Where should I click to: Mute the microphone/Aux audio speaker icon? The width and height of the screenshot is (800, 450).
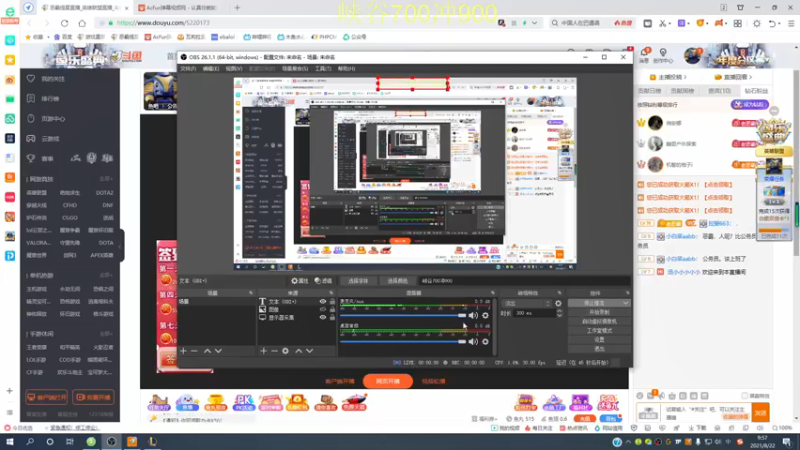pos(473,315)
